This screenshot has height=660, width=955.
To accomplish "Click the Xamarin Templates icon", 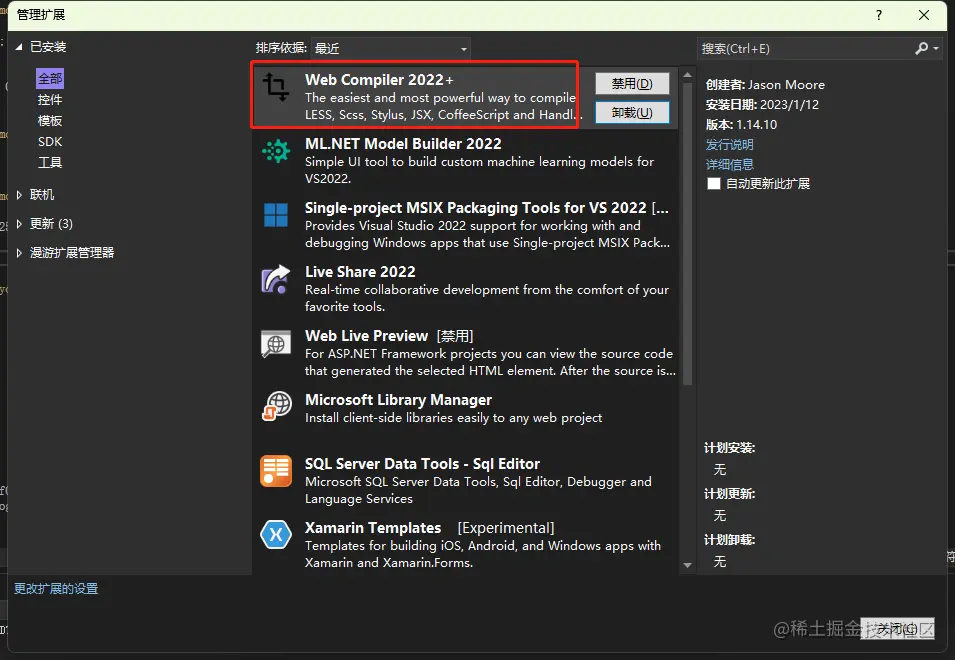I will (275, 535).
